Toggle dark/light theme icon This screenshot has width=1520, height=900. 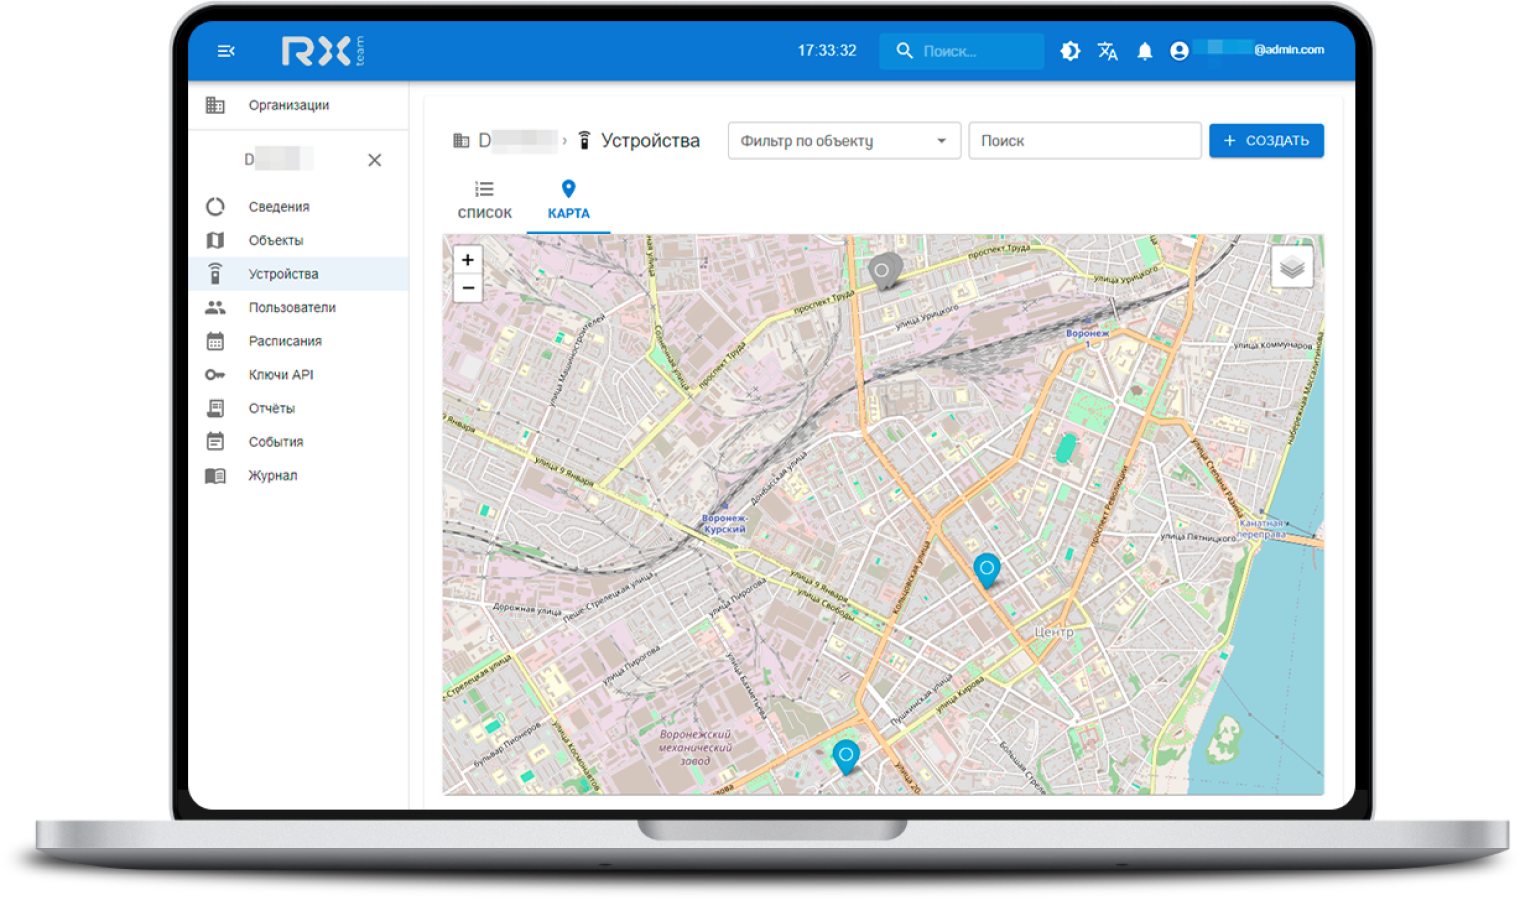coord(1070,51)
